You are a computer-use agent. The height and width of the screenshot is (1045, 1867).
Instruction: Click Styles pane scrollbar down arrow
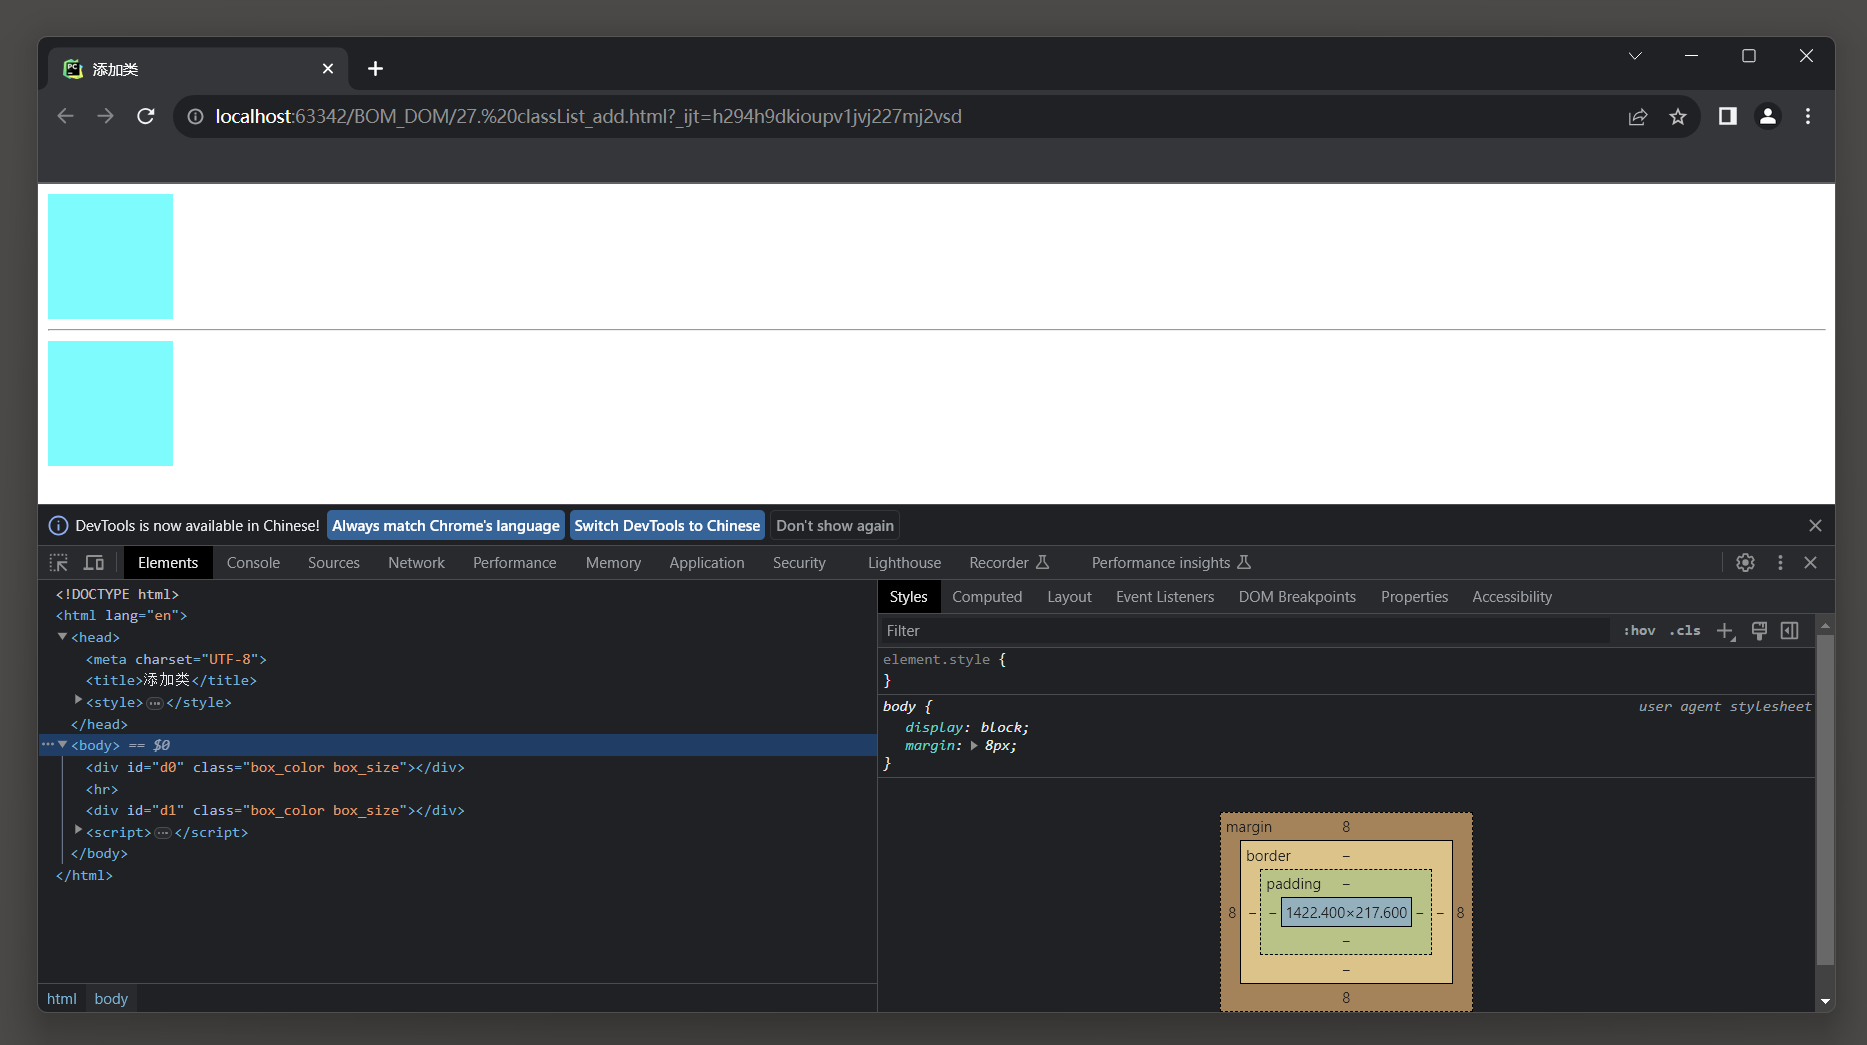pos(1825,1001)
